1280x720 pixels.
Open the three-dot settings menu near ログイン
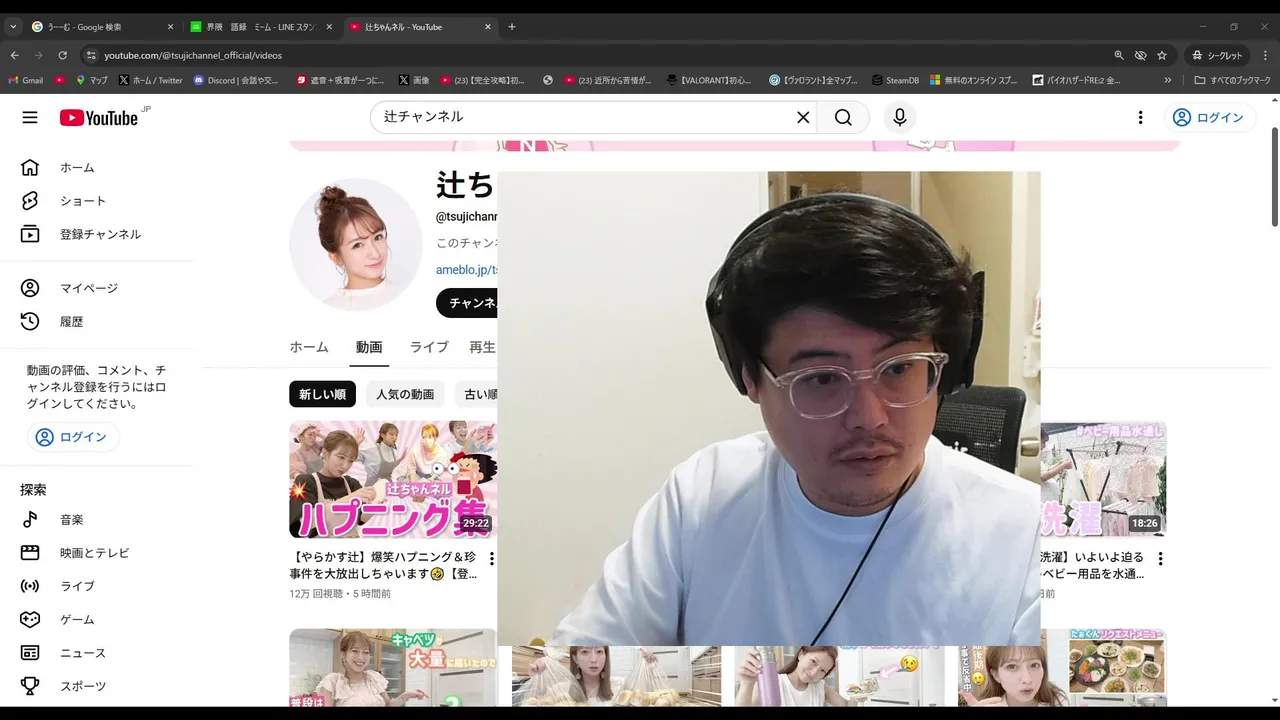tap(1140, 117)
